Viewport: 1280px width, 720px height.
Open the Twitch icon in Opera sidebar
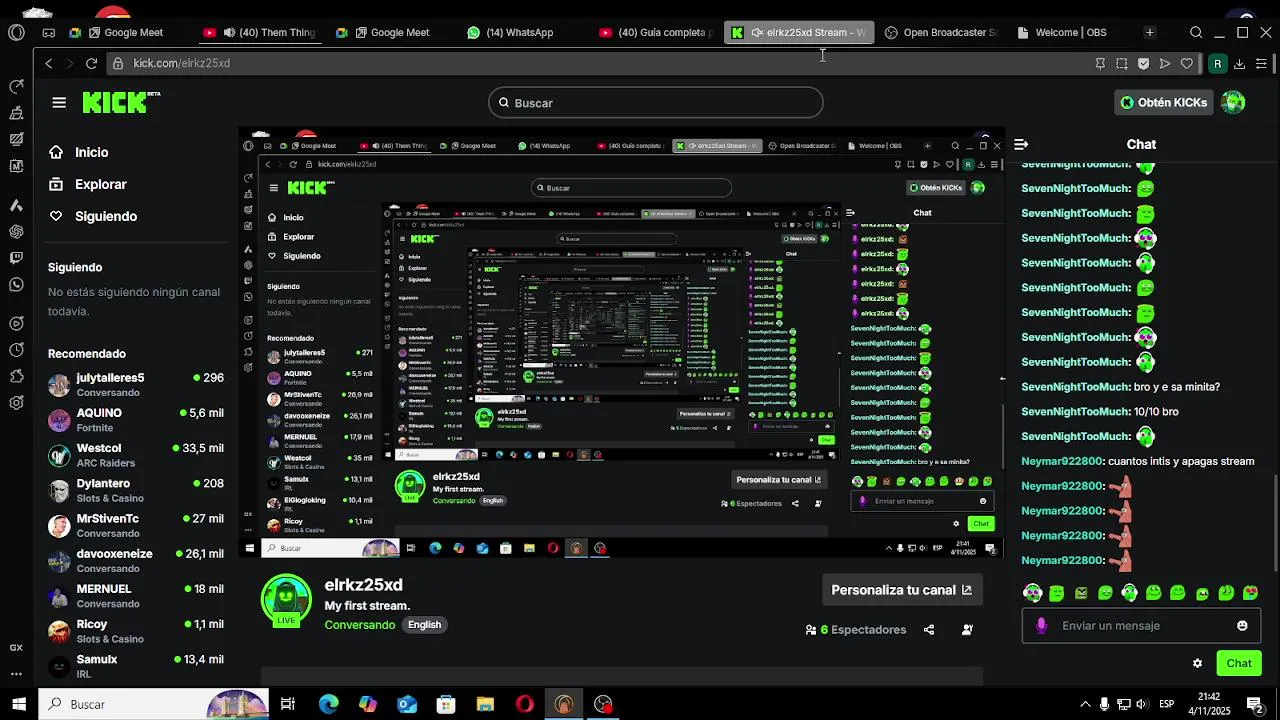(16, 258)
